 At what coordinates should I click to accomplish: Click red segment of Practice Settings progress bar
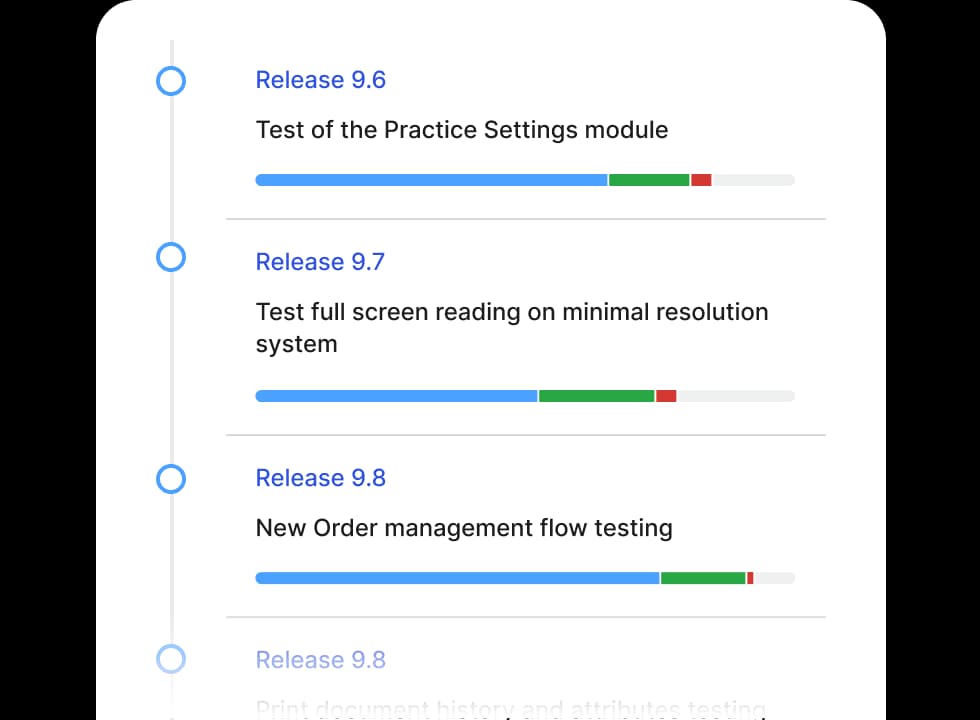click(701, 180)
